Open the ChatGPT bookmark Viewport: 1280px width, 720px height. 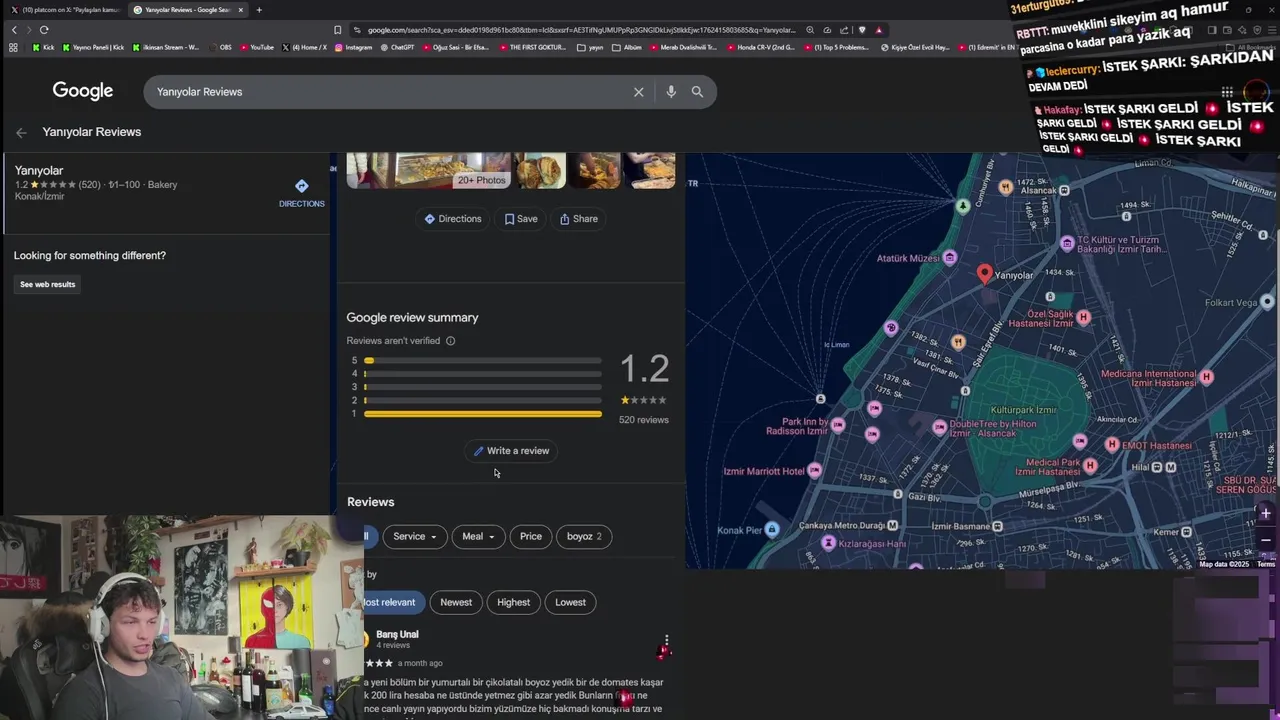(x=397, y=47)
